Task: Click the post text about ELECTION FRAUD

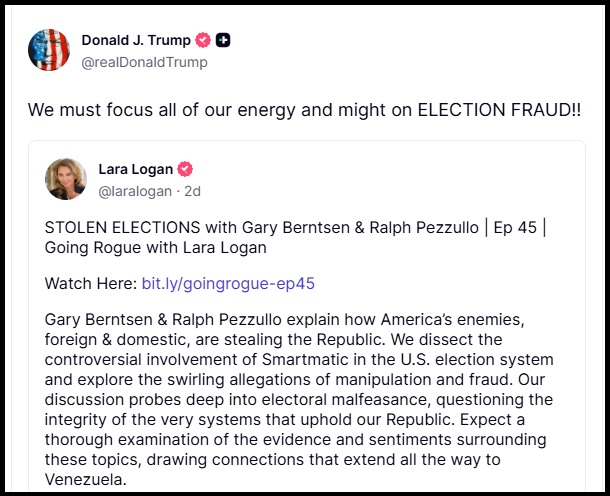Action: (x=304, y=109)
